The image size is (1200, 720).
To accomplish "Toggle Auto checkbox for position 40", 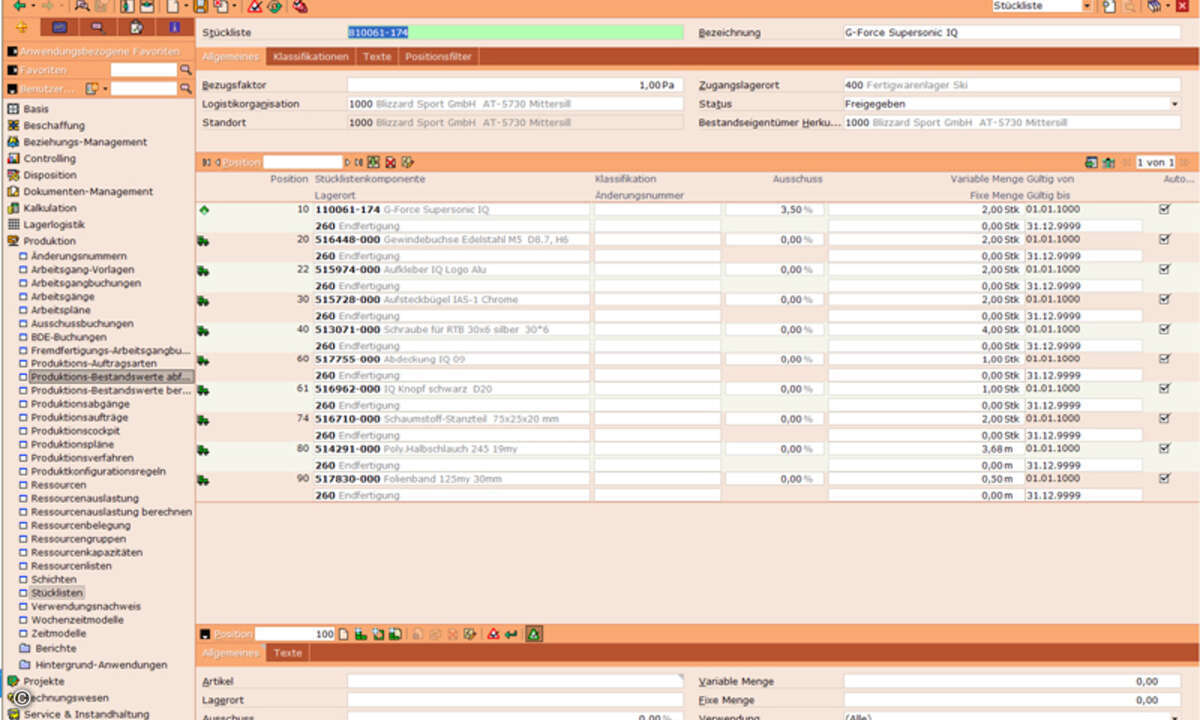I will (x=1164, y=329).
